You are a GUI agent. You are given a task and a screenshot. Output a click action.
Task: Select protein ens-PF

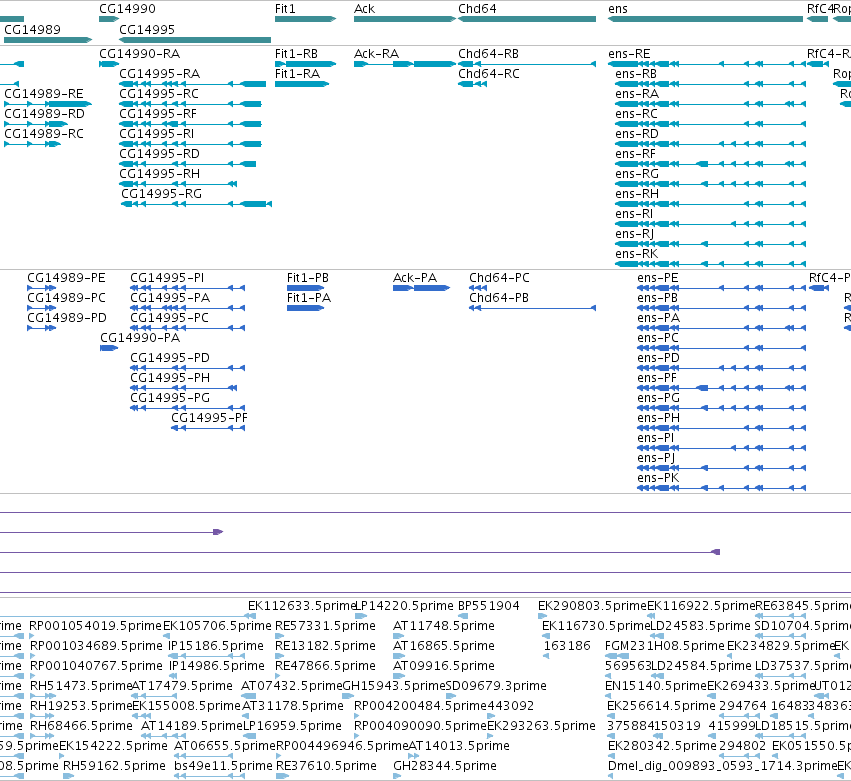657,378
